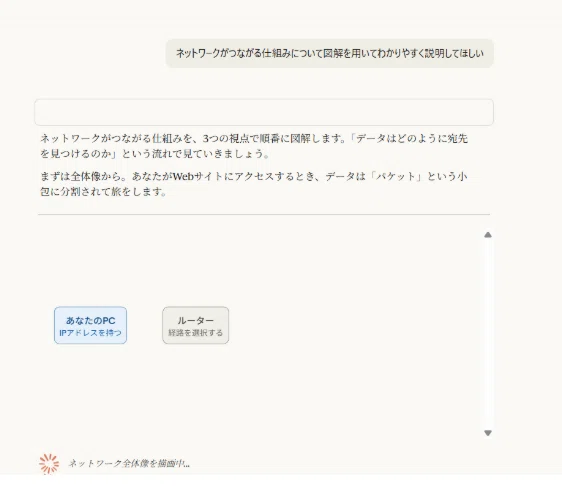Click the user message bubble about ネットワーク
Image resolution: width=562 pixels, height=487 pixels.
pyautogui.click(x=329, y=53)
